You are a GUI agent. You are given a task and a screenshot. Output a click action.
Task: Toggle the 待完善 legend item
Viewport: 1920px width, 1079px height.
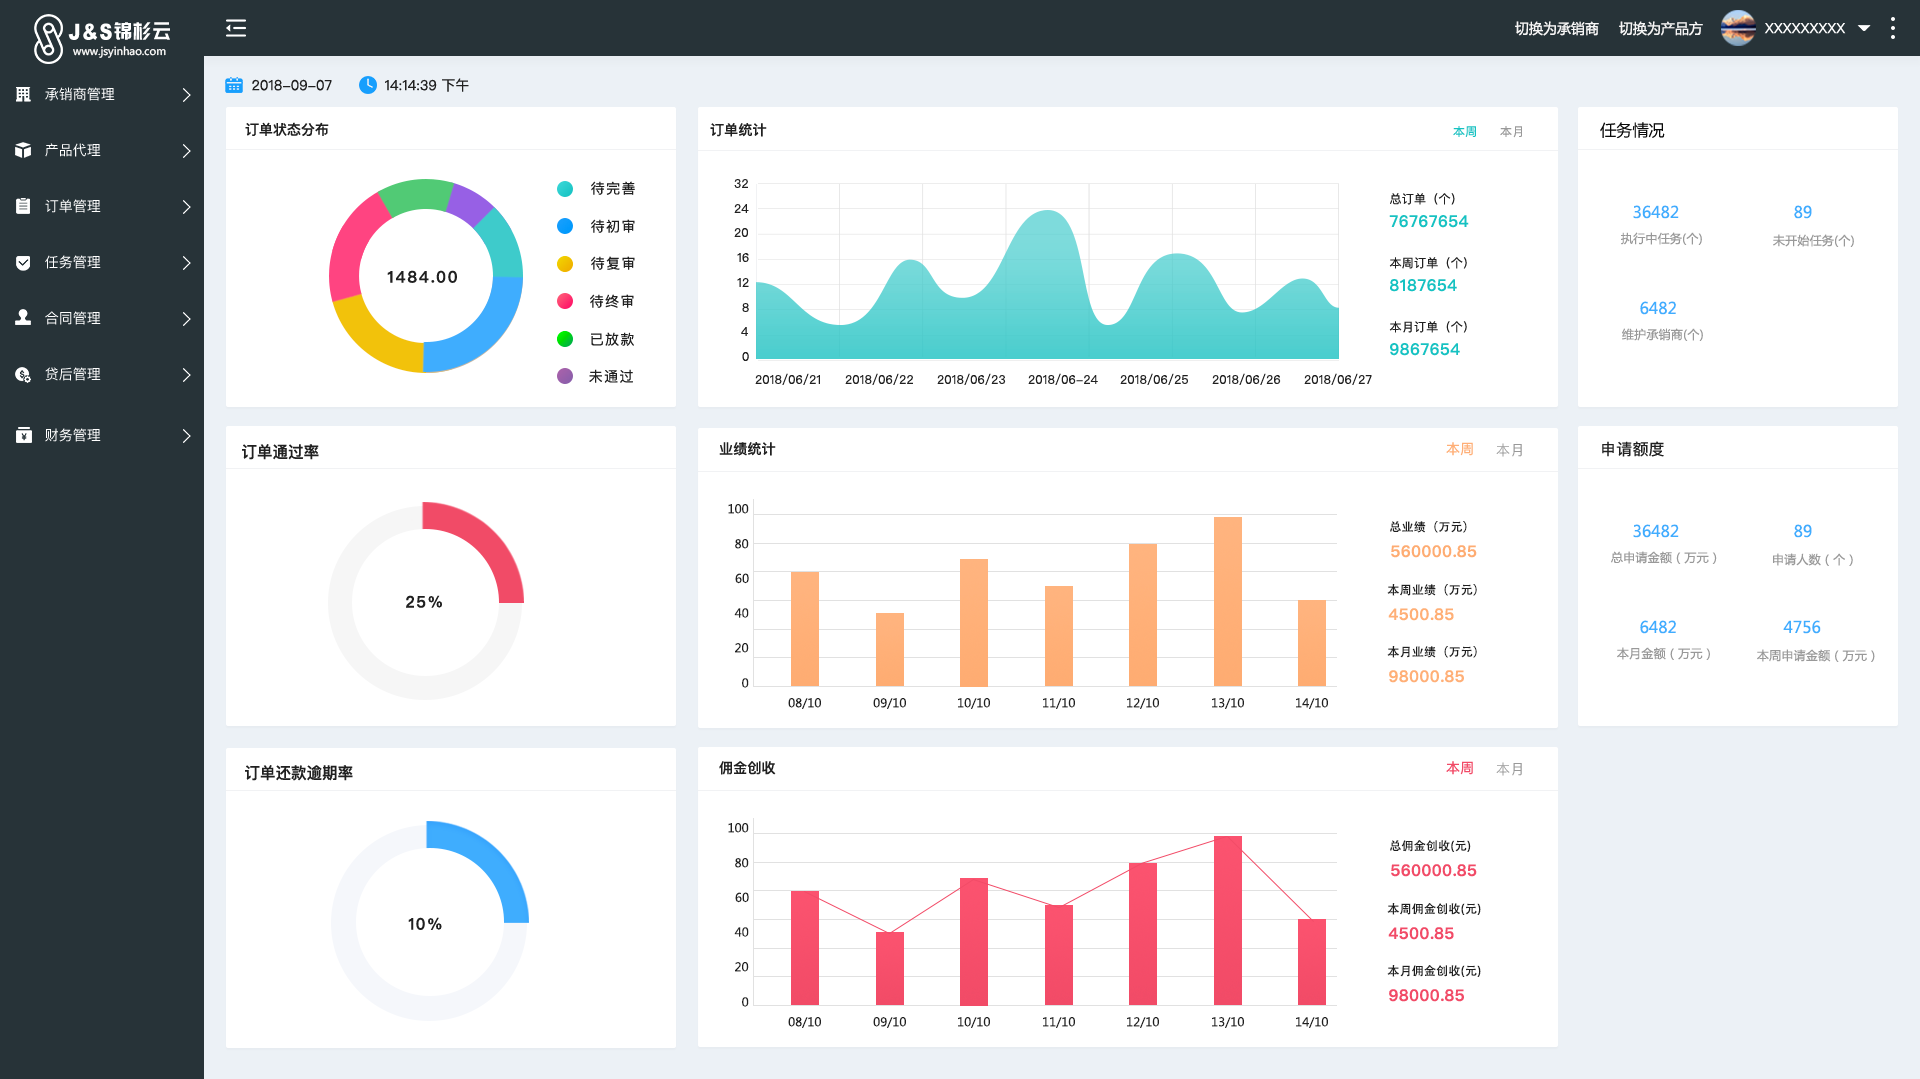click(597, 189)
